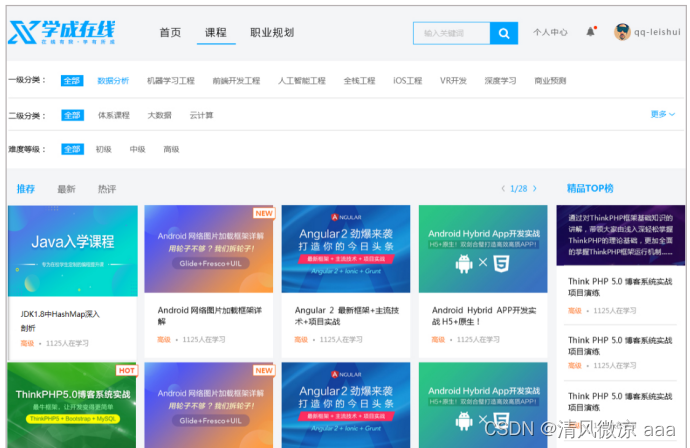
Task: Filter by 中级 difficulty
Action: [137, 149]
